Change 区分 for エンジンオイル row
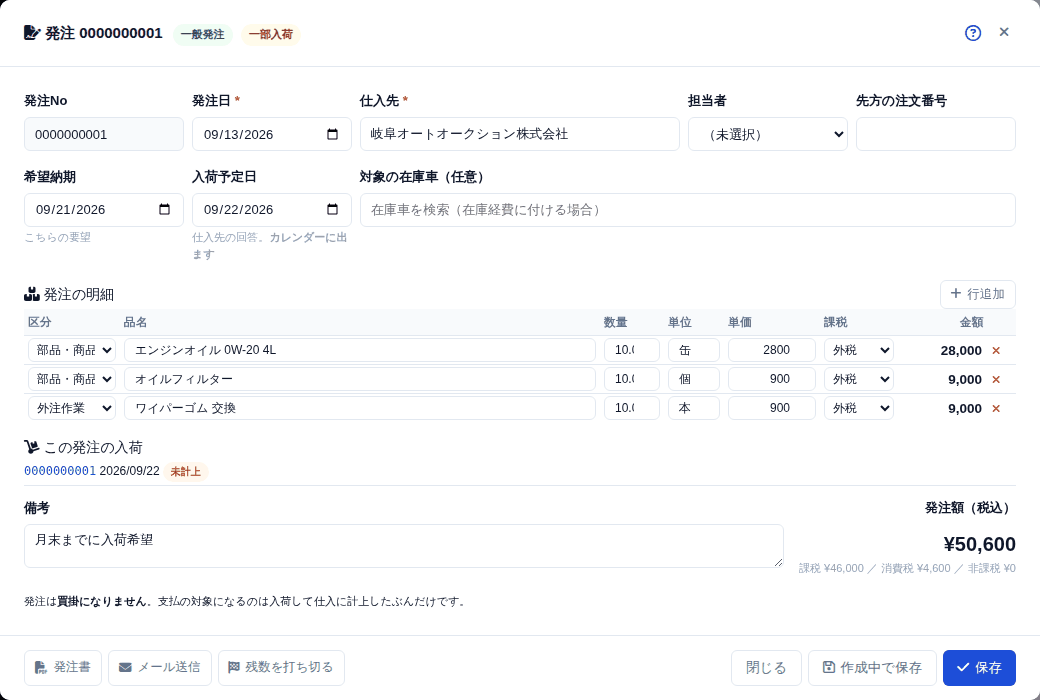The image size is (1040, 700). coord(72,350)
